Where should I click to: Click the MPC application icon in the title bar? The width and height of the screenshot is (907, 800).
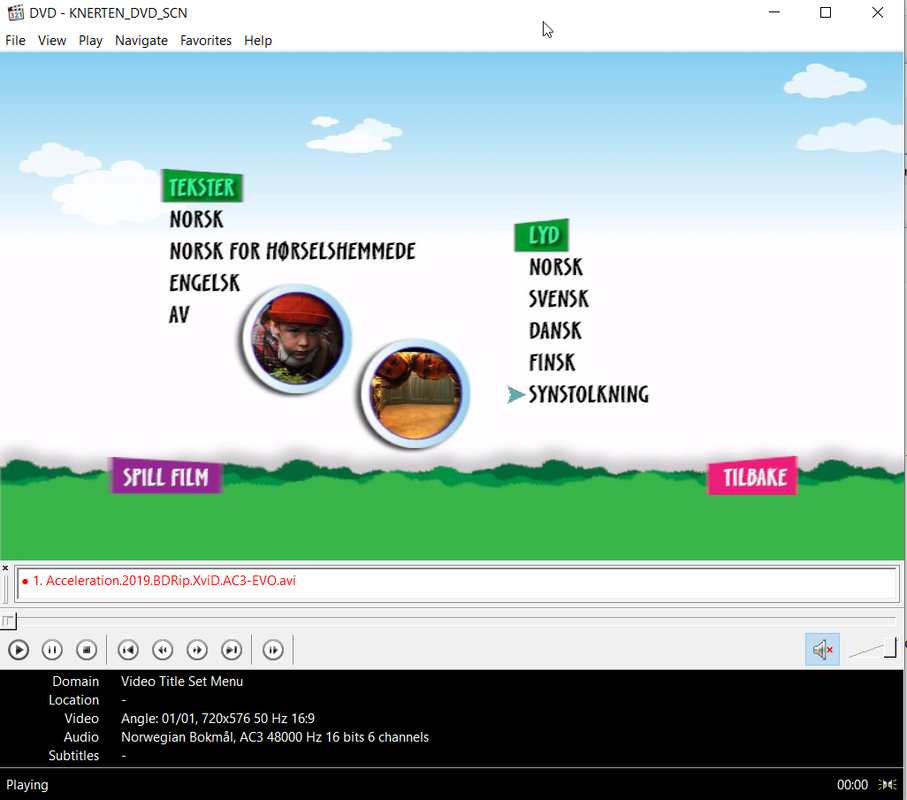coord(16,13)
